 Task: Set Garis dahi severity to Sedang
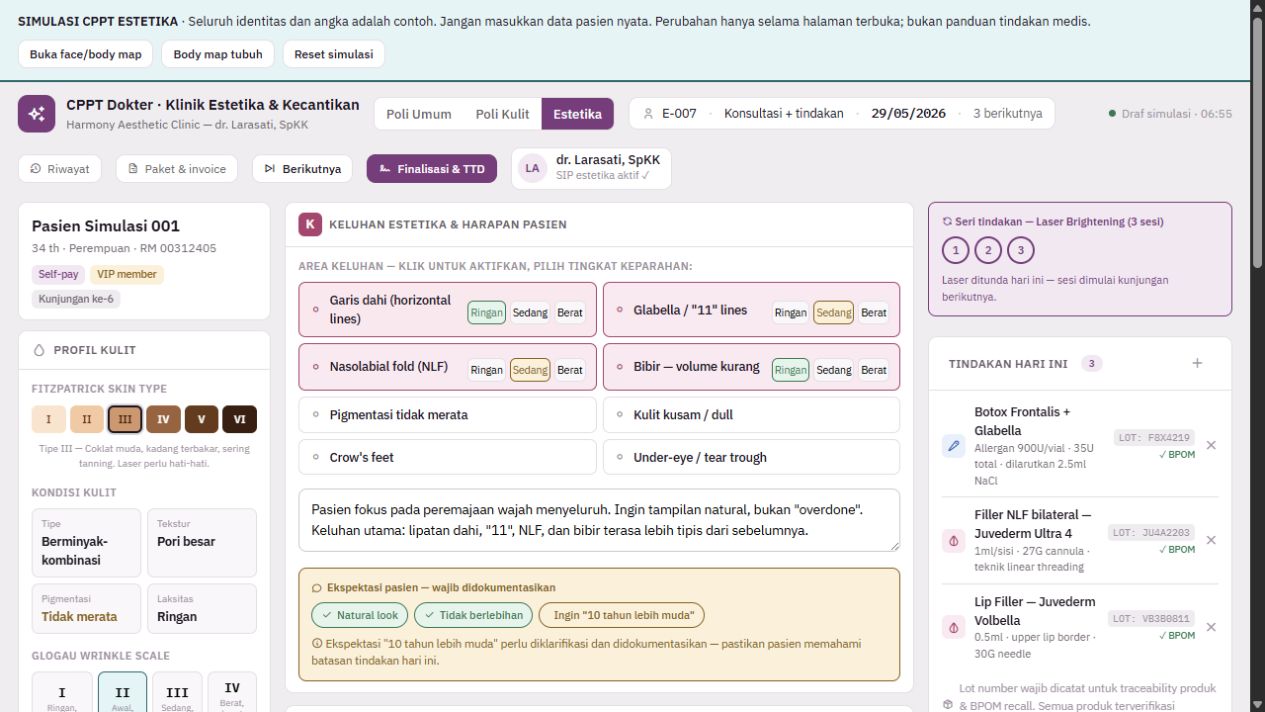(530, 313)
